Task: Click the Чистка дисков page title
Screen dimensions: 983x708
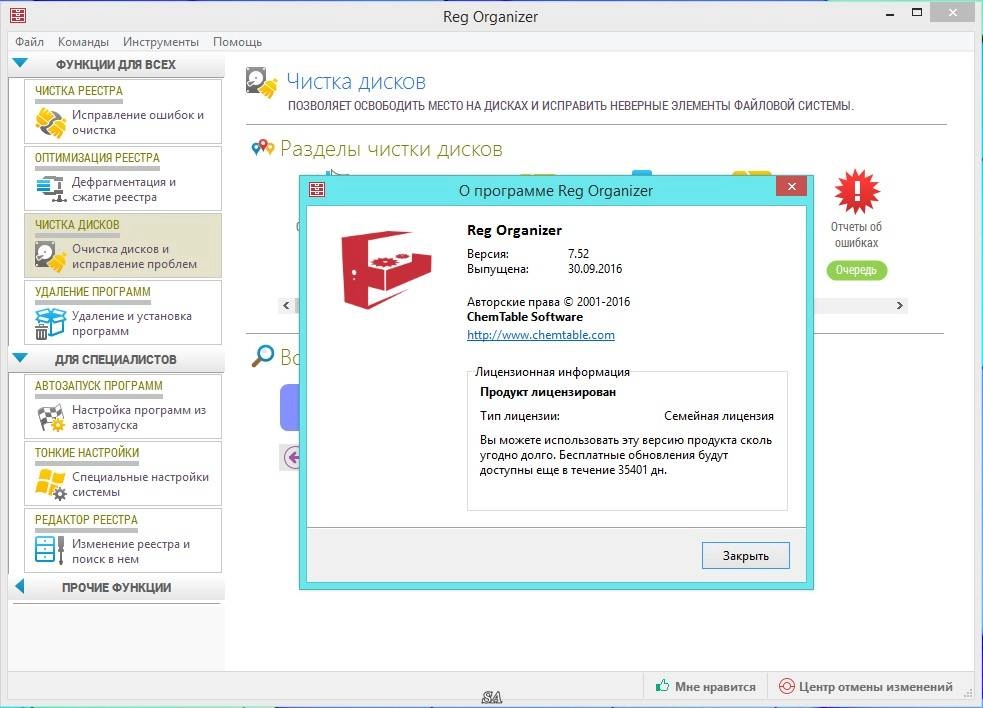Action: [356, 82]
